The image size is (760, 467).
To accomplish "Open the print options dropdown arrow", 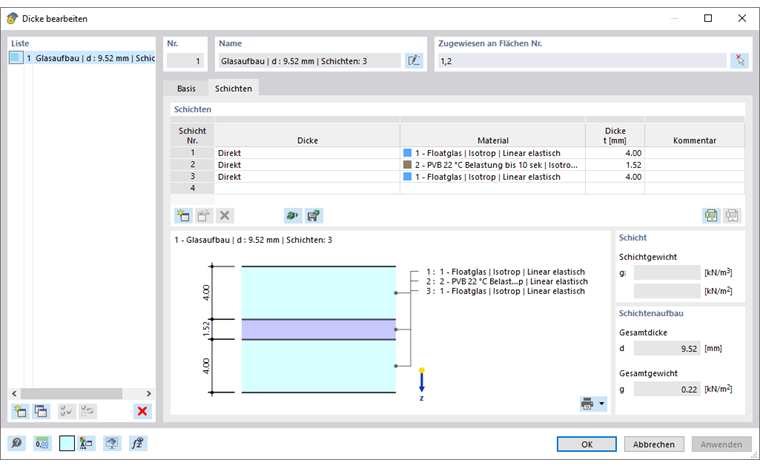I will click(602, 403).
